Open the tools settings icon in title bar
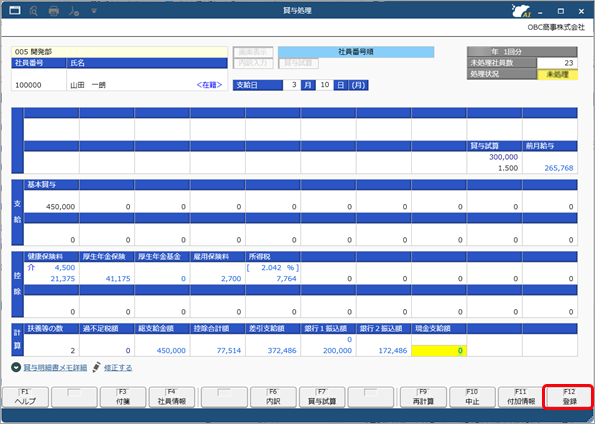This screenshot has width=595, height=424. coord(74,11)
